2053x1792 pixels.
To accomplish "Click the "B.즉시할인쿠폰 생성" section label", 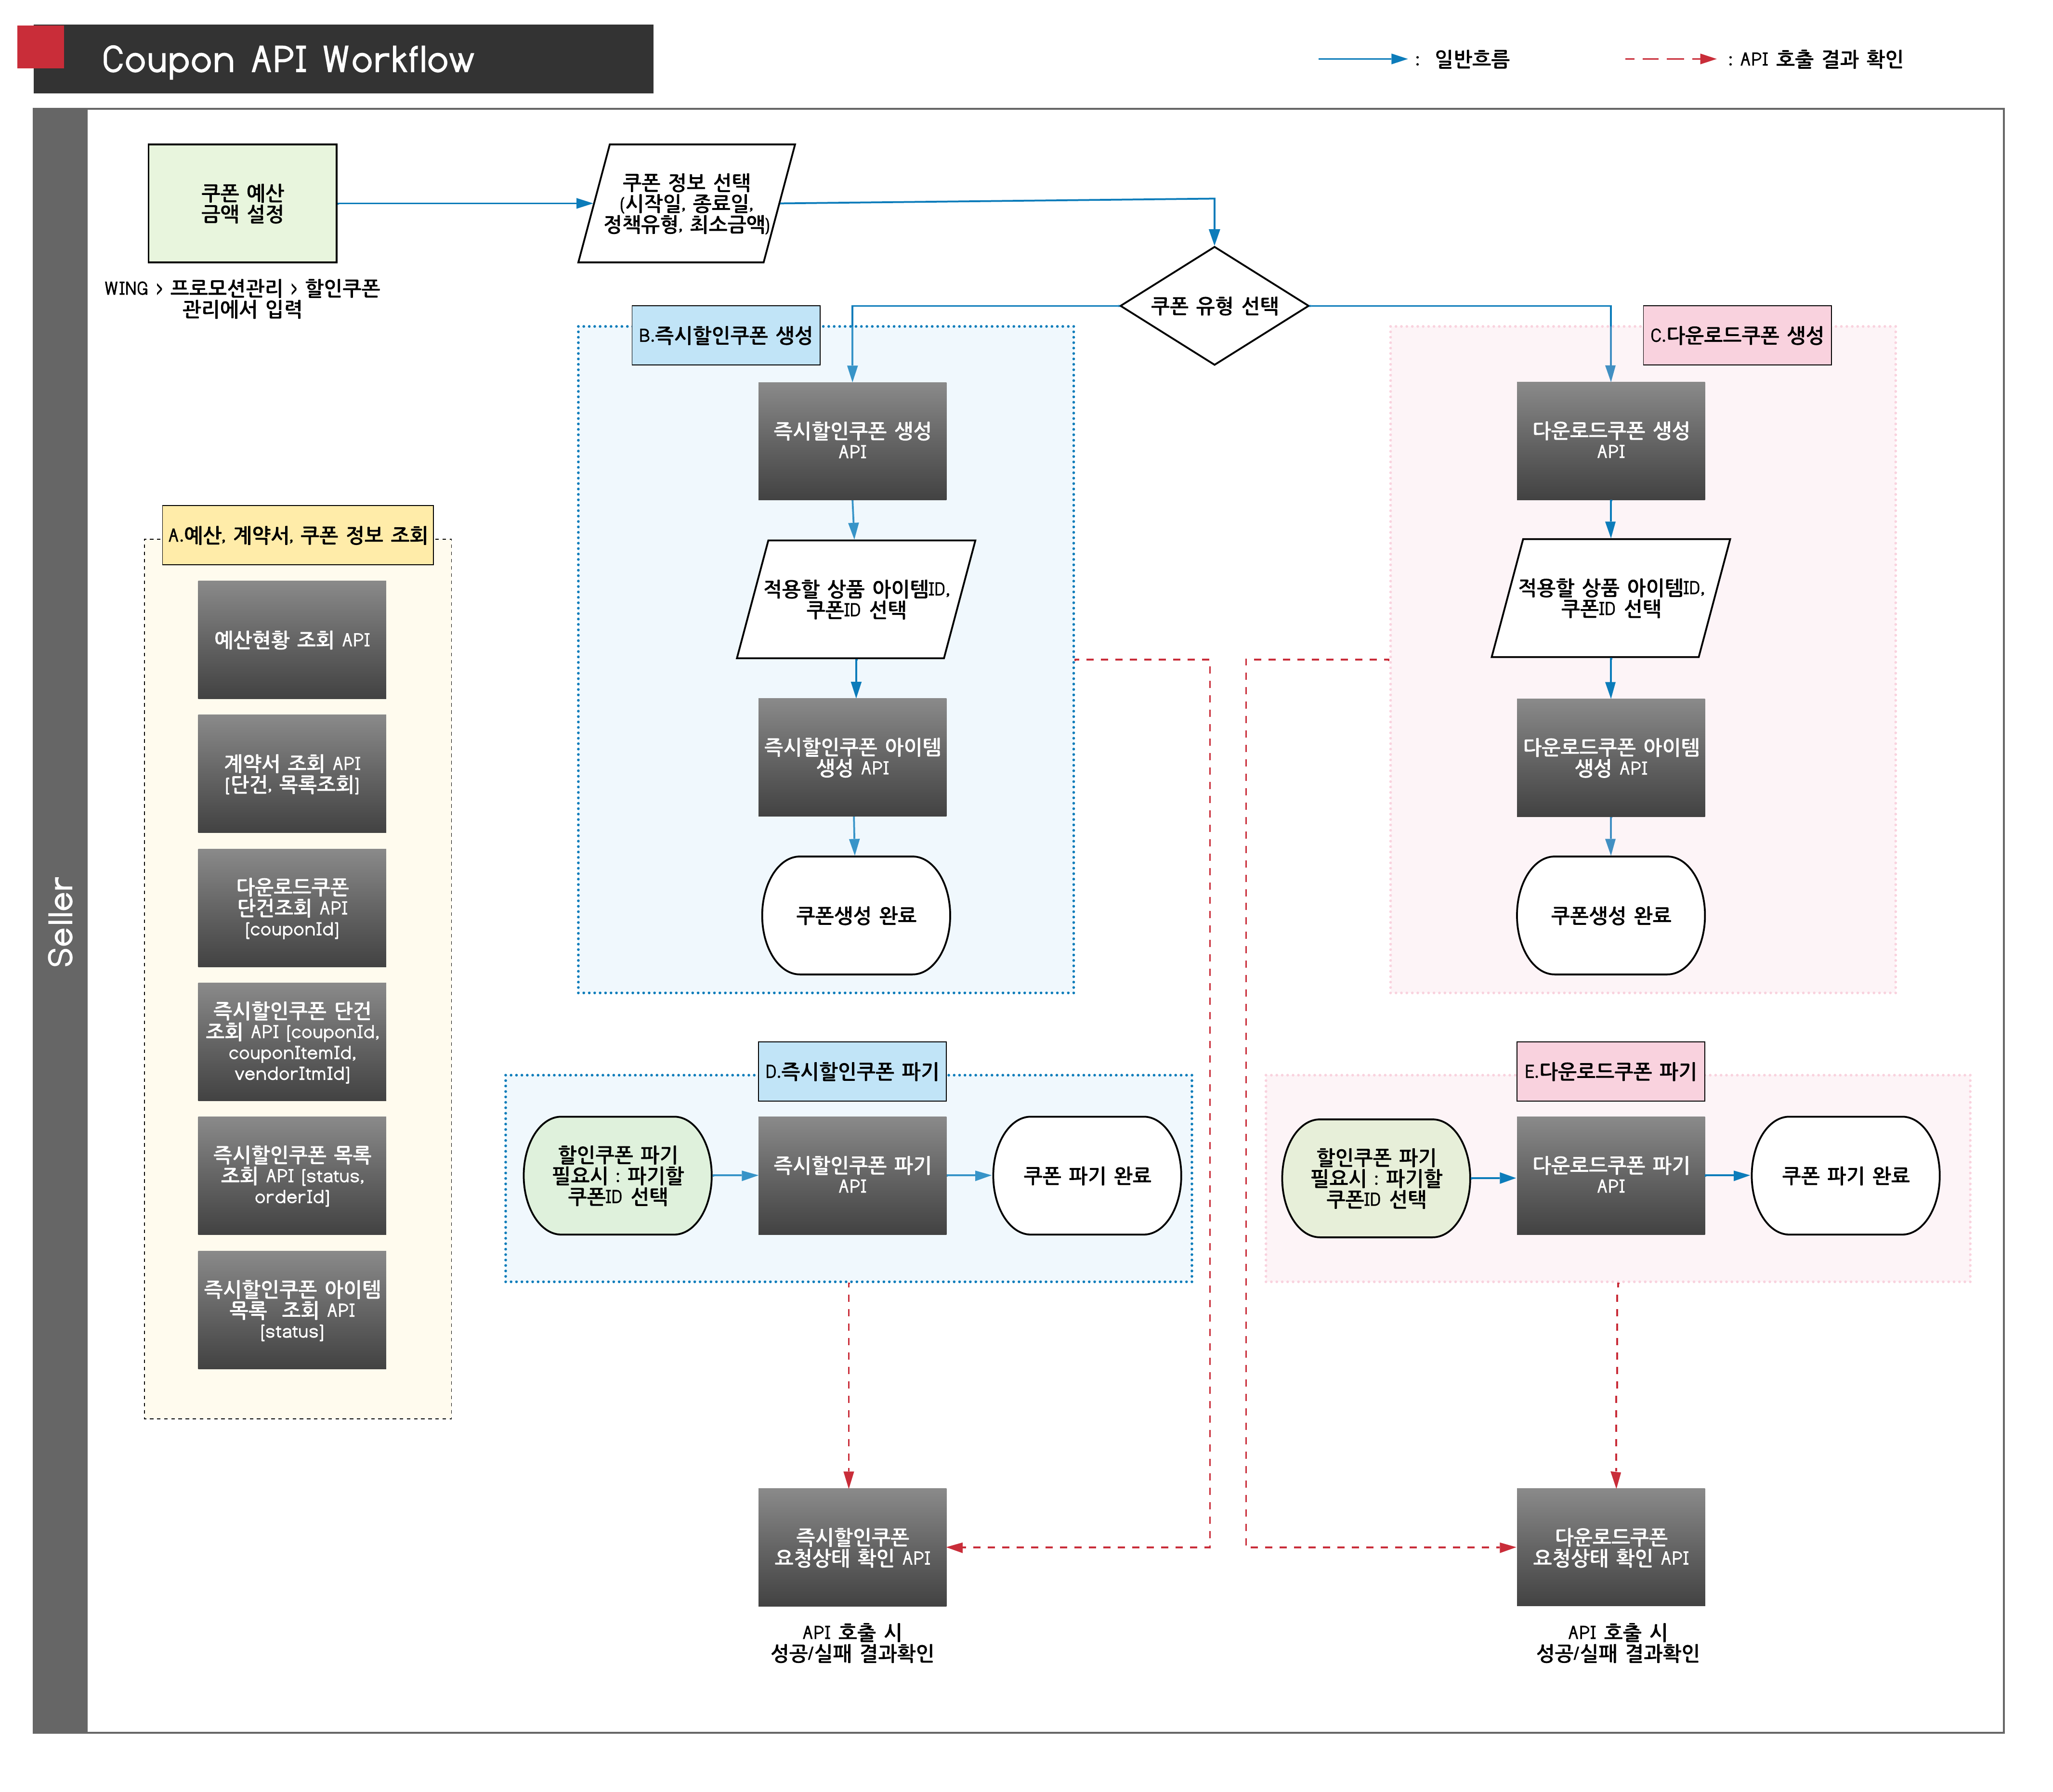I will 726,335.
